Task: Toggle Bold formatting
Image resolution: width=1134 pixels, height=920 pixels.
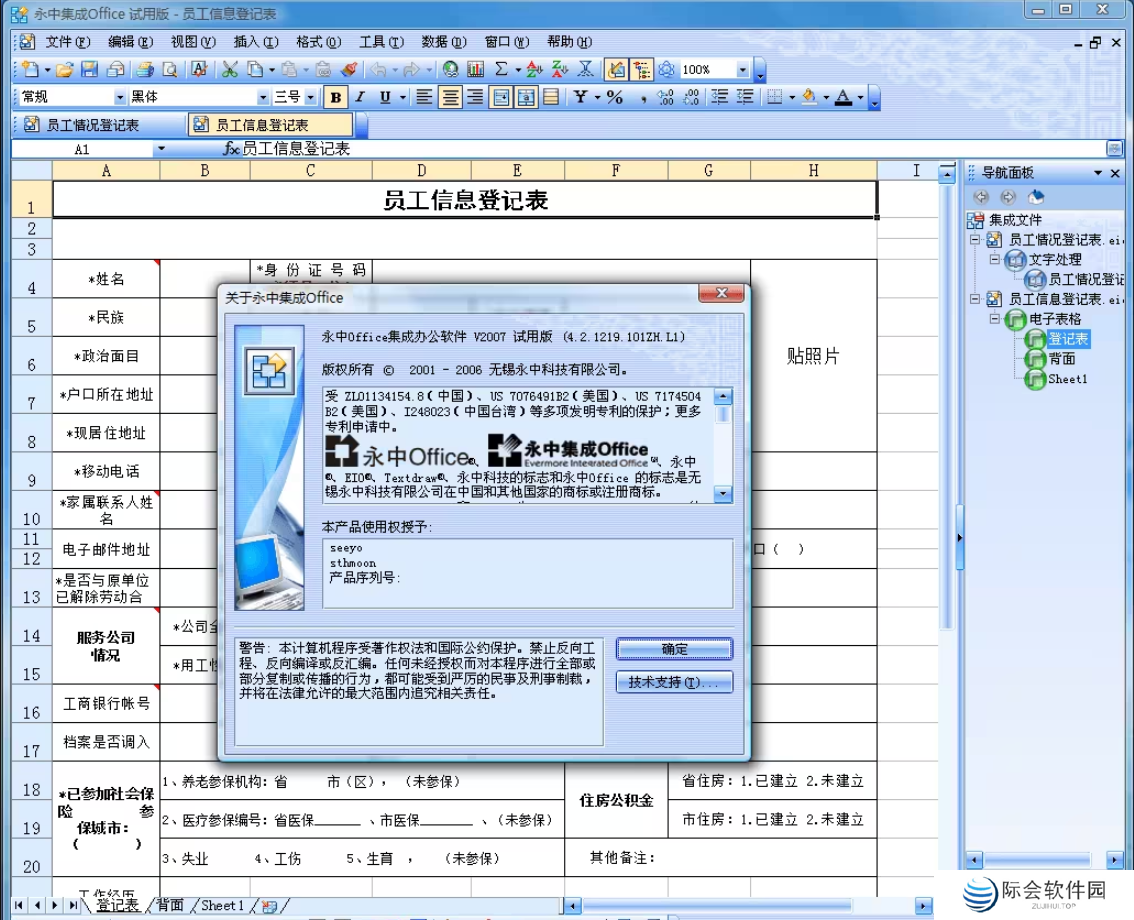Action: point(336,97)
